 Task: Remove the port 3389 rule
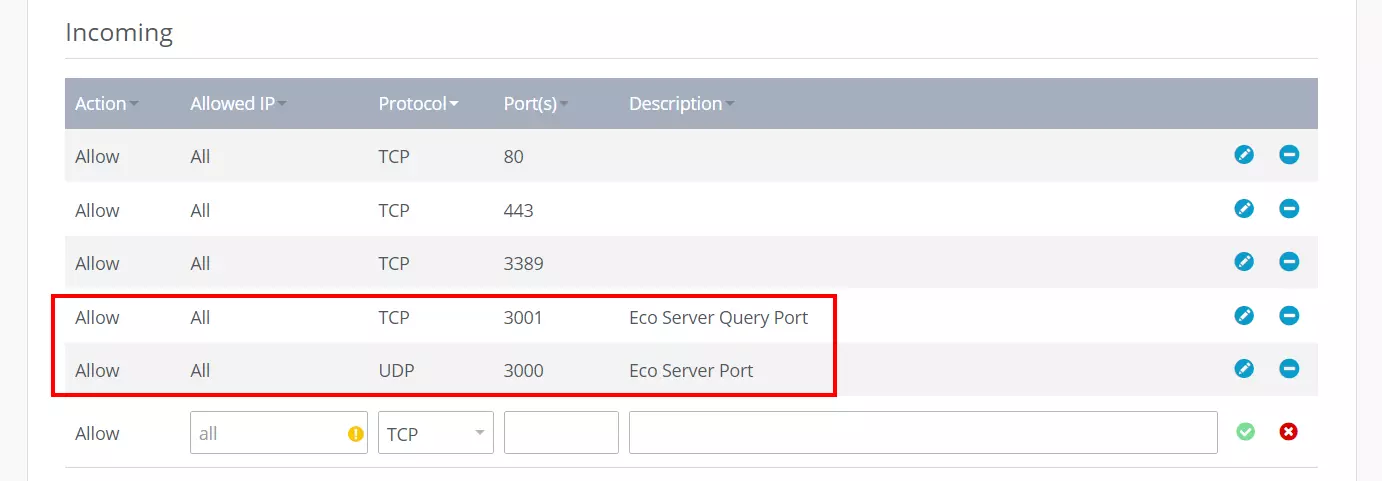point(1289,262)
